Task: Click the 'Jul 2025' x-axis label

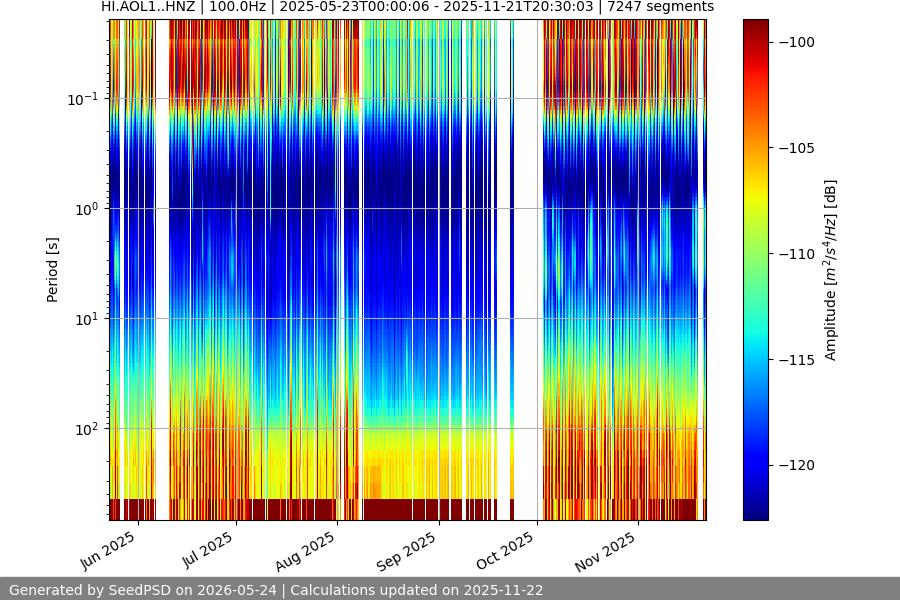Action: pos(208,549)
